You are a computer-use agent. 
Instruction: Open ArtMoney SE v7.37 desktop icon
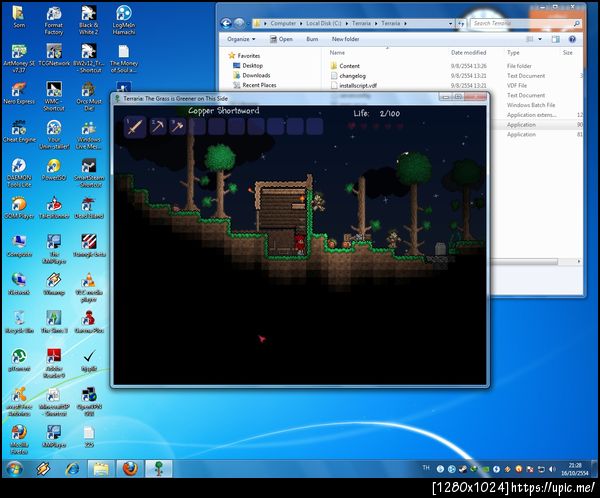[19, 58]
